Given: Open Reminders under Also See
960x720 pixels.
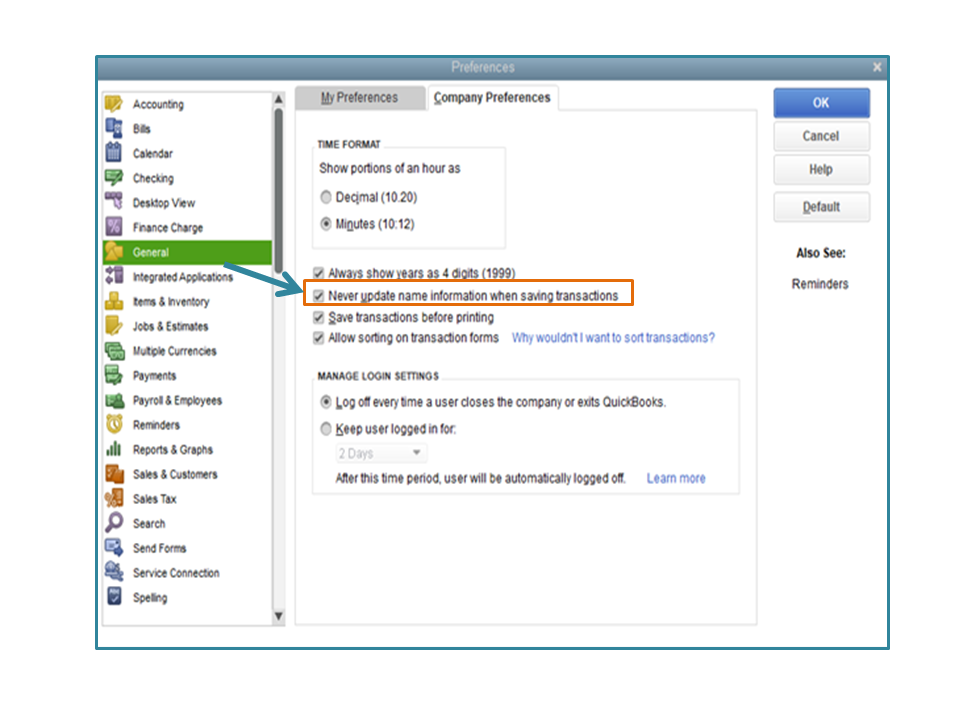Looking at the screenshot, I should coord(820,284).
